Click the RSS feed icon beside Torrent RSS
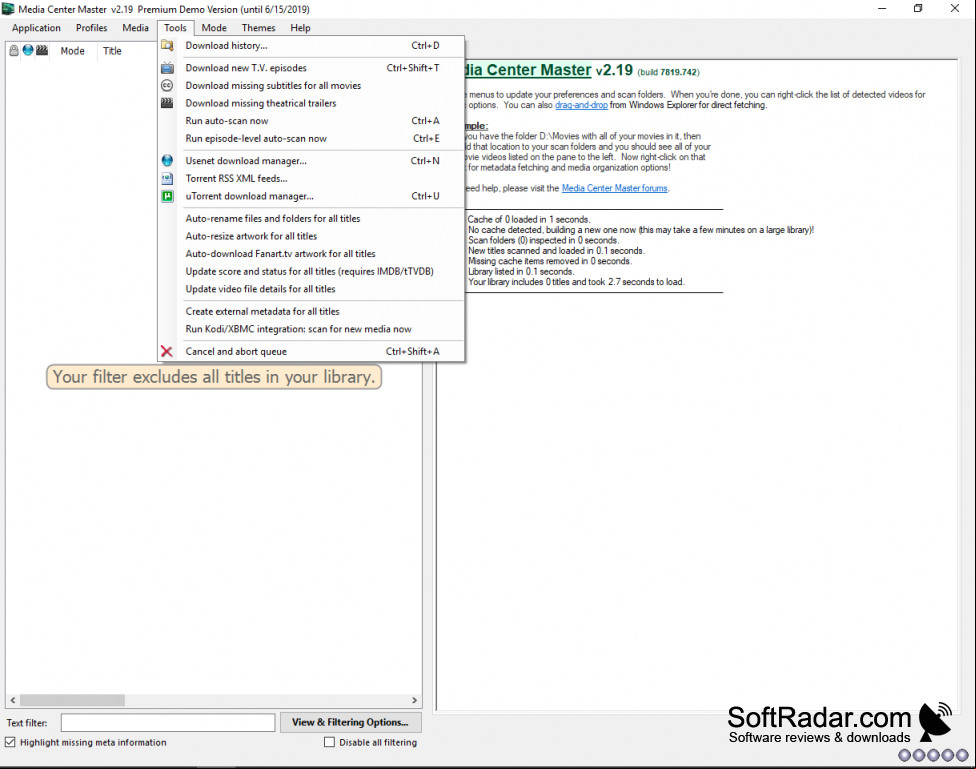This screenshot has height=769, width=976. click(167, 178)
